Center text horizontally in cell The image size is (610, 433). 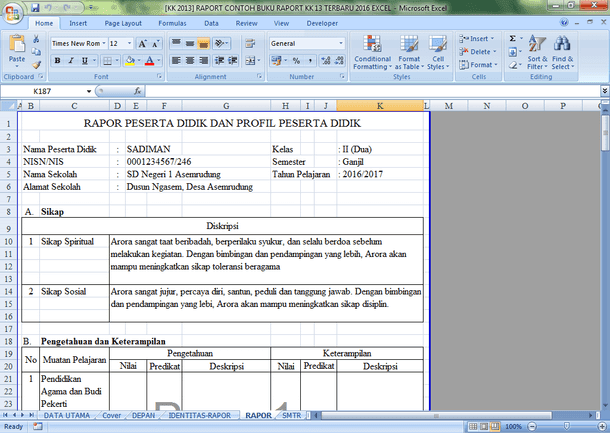pos(190,60)
